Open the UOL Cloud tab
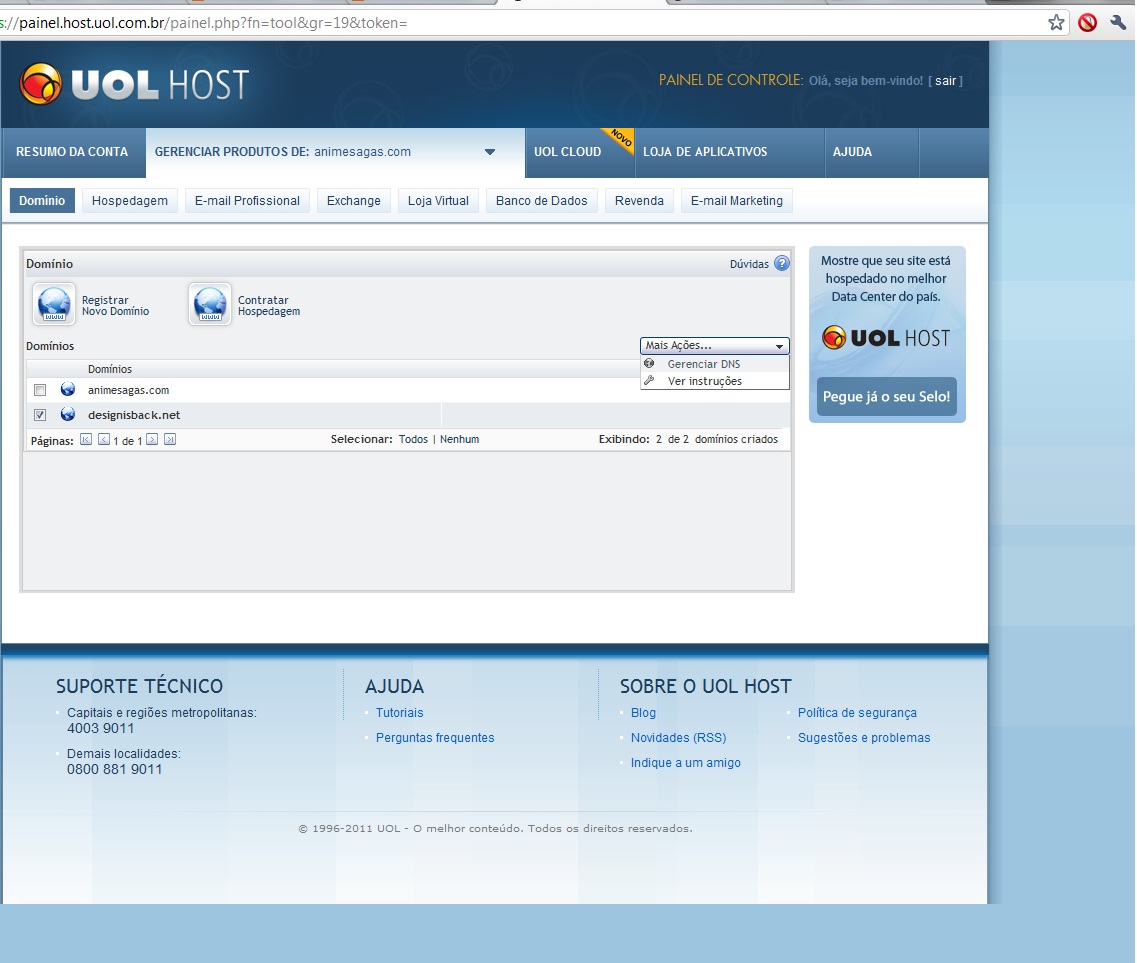1137x963 pixels. [579, 152]
